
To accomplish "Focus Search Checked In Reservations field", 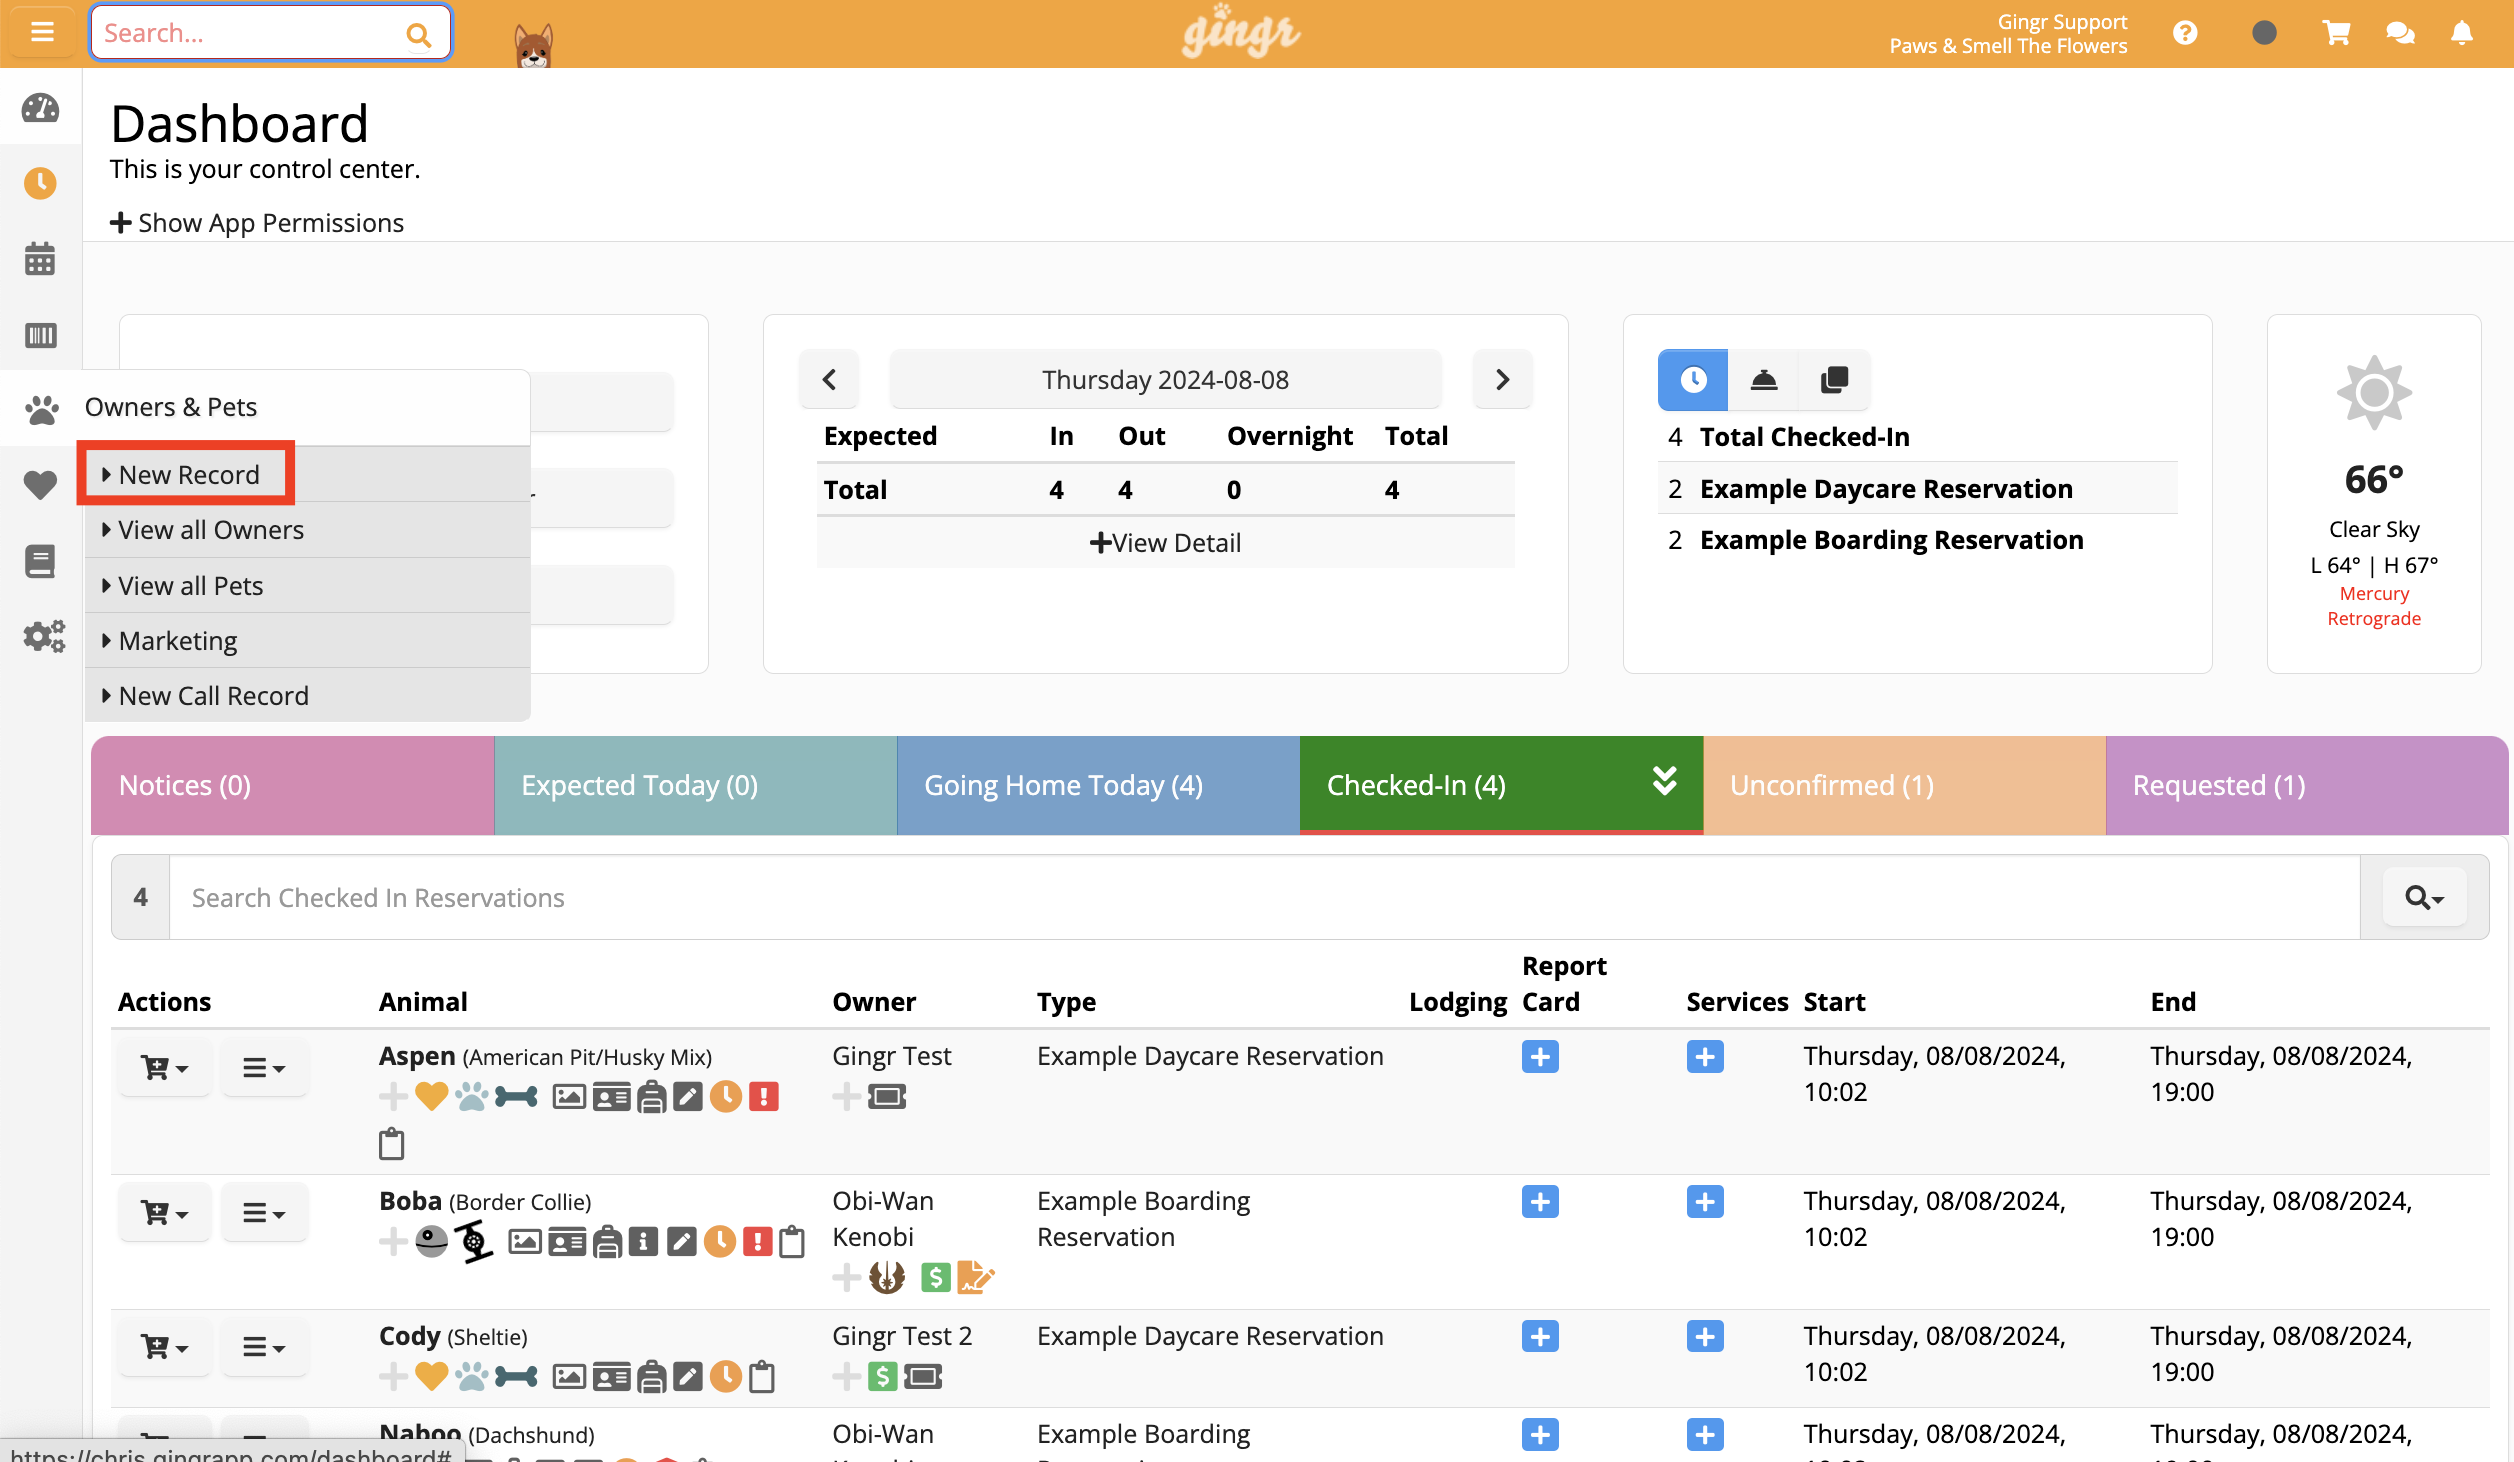I will [1264, 897].
